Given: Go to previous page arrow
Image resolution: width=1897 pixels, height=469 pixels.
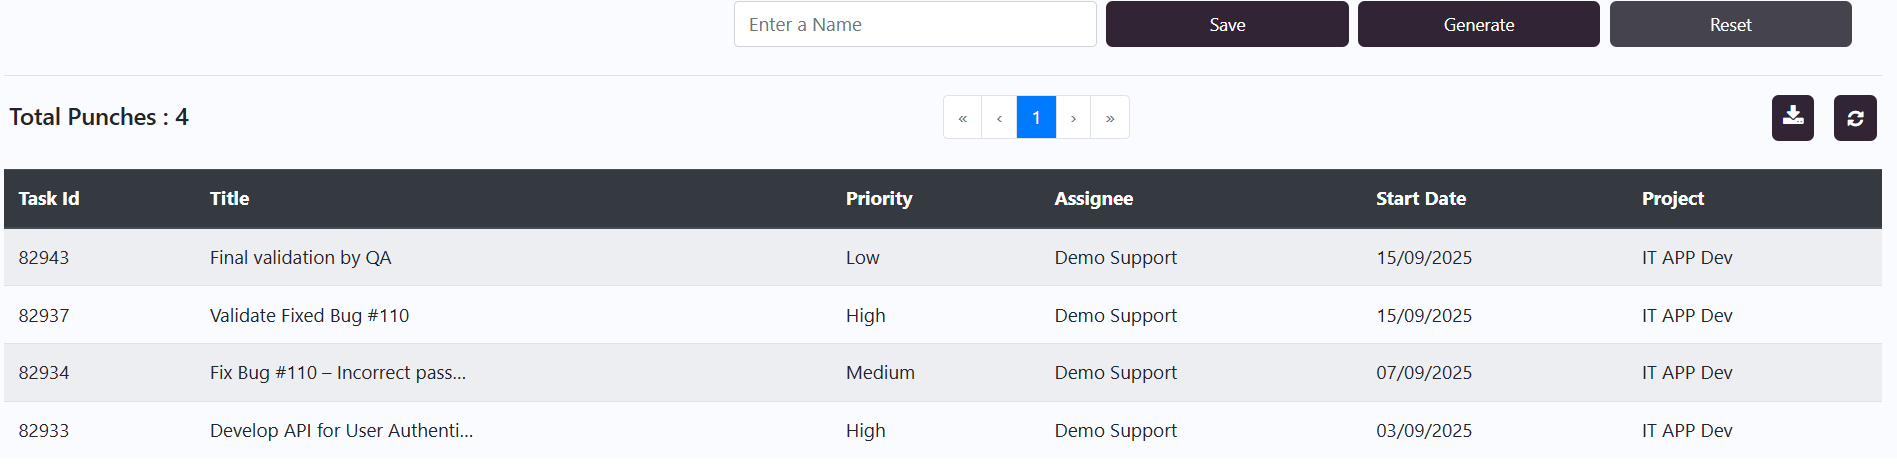Looking at the screenshot, I should click(999, 118).
